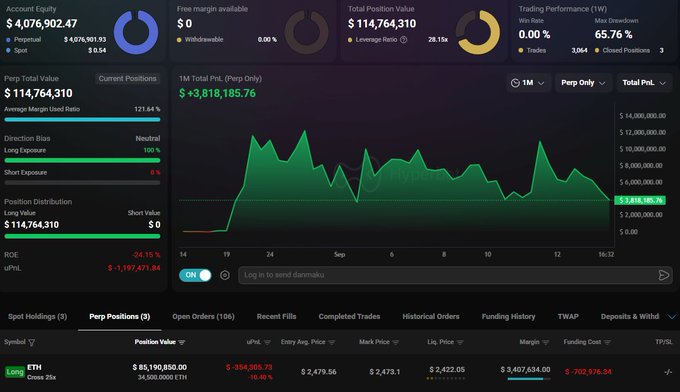Image resolution: width=680 pixels, height=392 pixels.
Task: Sort by Position Value column icon
Action: coord(182,342)
